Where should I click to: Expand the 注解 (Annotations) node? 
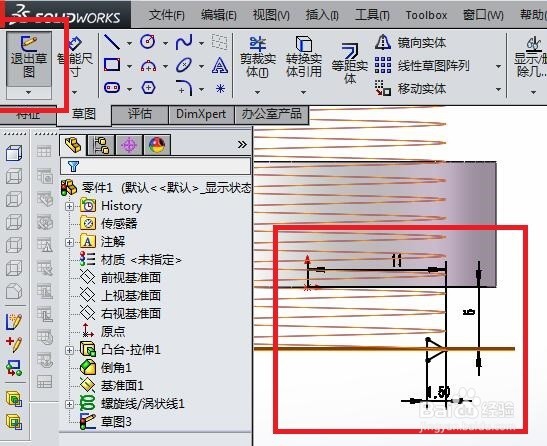pyautogui.click(x=69, y=242)
